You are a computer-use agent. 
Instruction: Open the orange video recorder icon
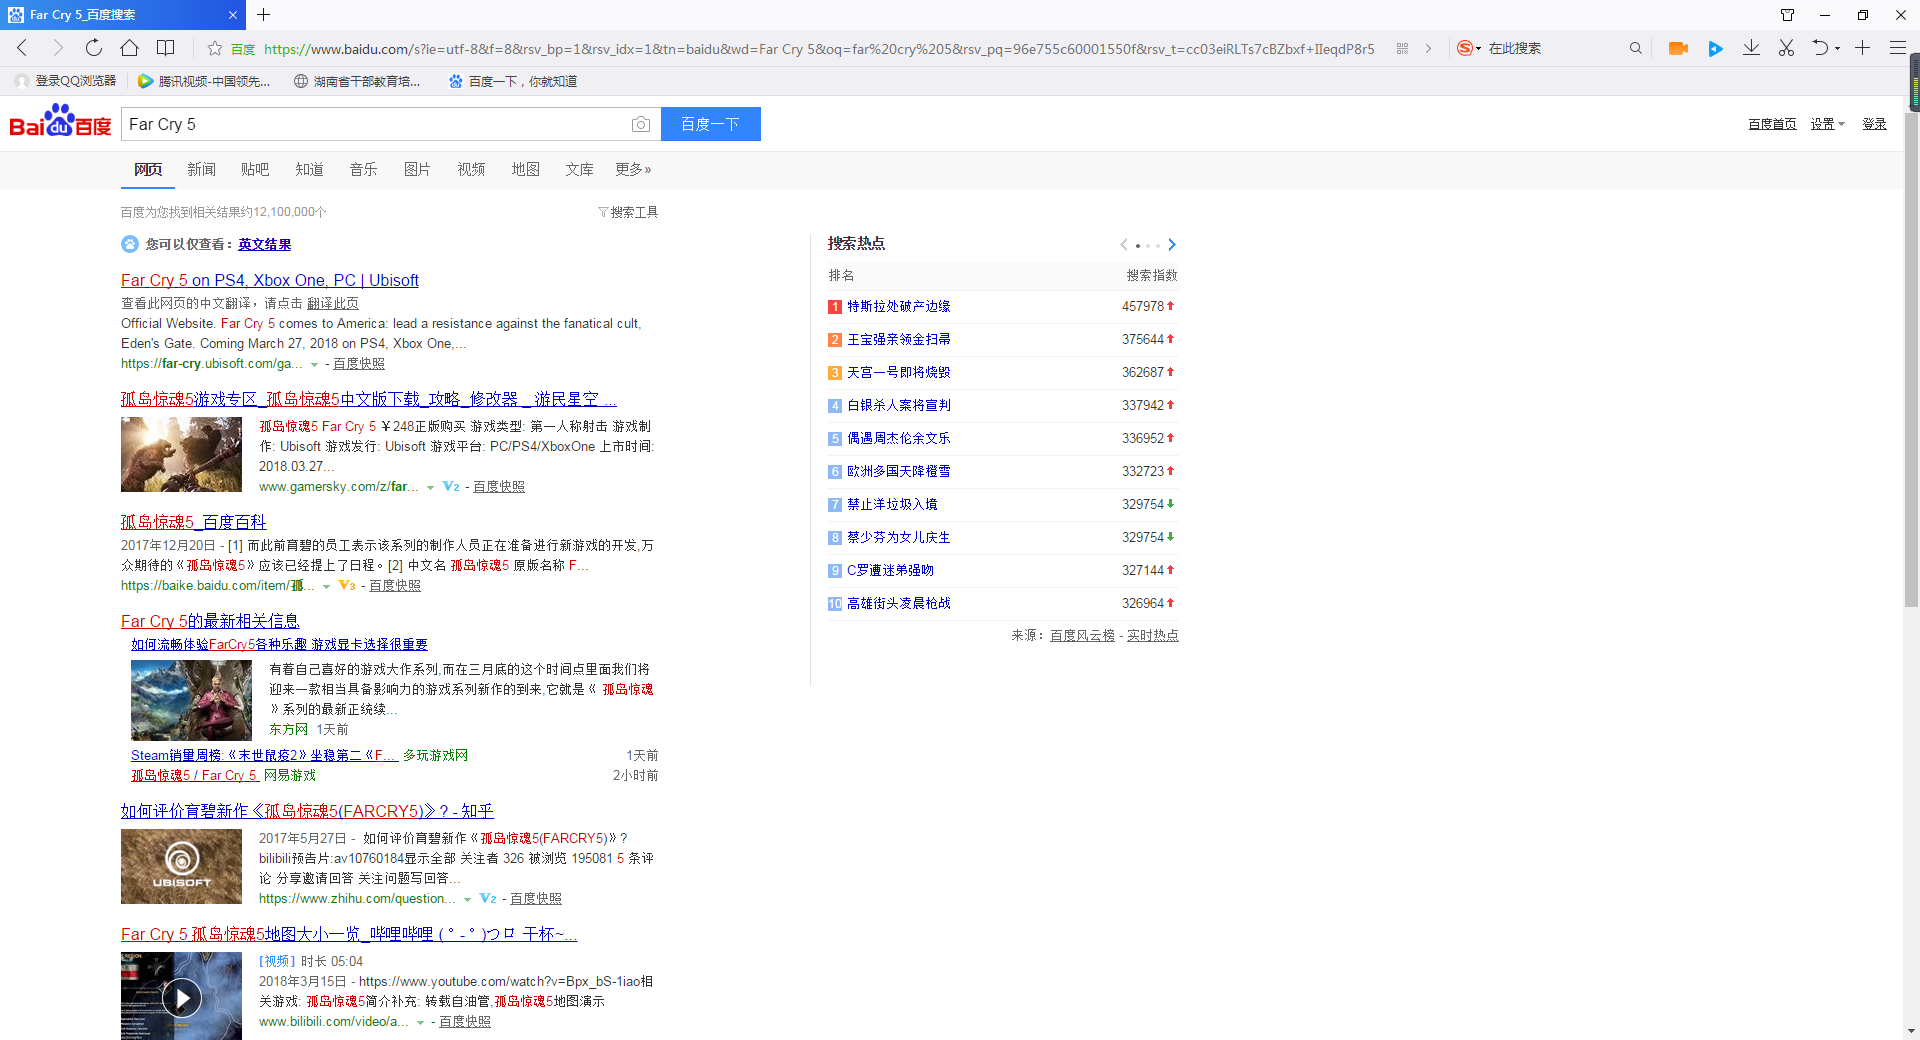point(1678,48)
